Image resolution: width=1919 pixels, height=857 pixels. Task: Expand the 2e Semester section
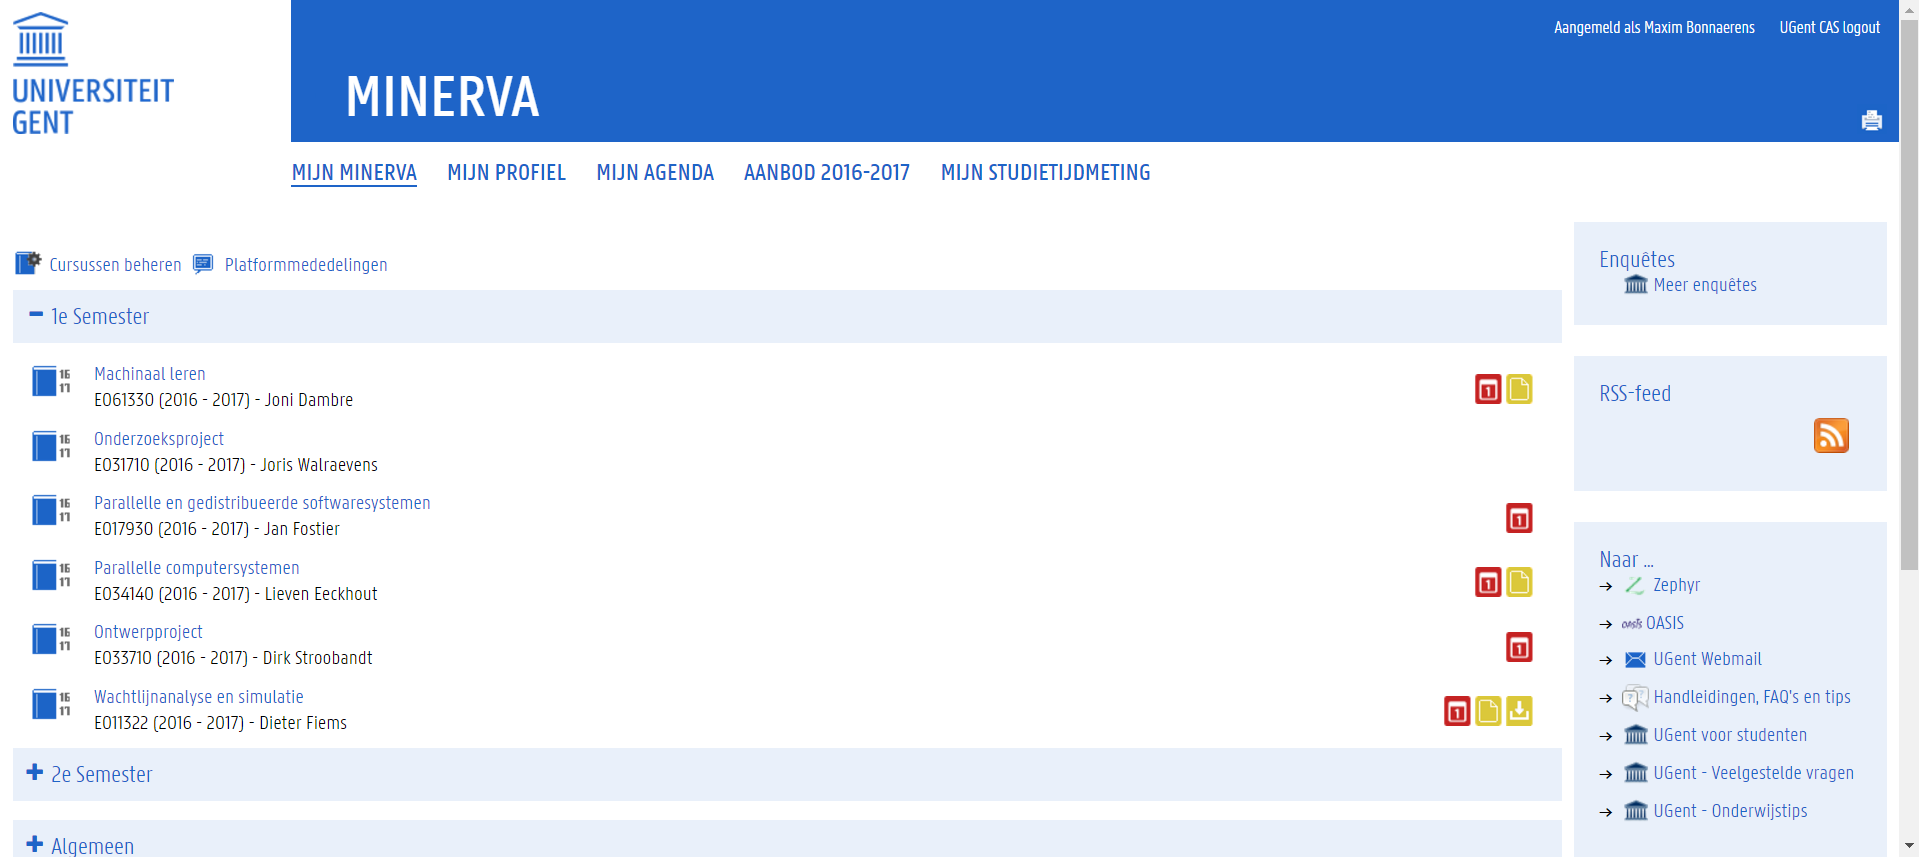[x=35, y=772]
